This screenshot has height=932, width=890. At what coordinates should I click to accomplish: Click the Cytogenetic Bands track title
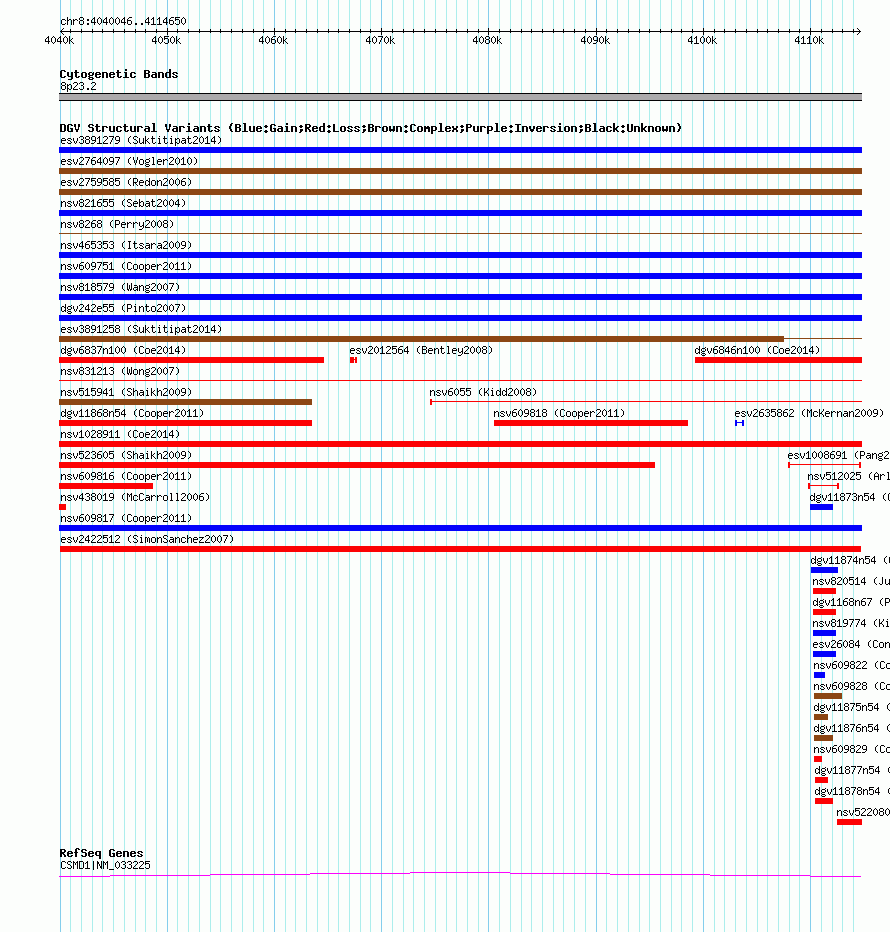click(119, 74)
